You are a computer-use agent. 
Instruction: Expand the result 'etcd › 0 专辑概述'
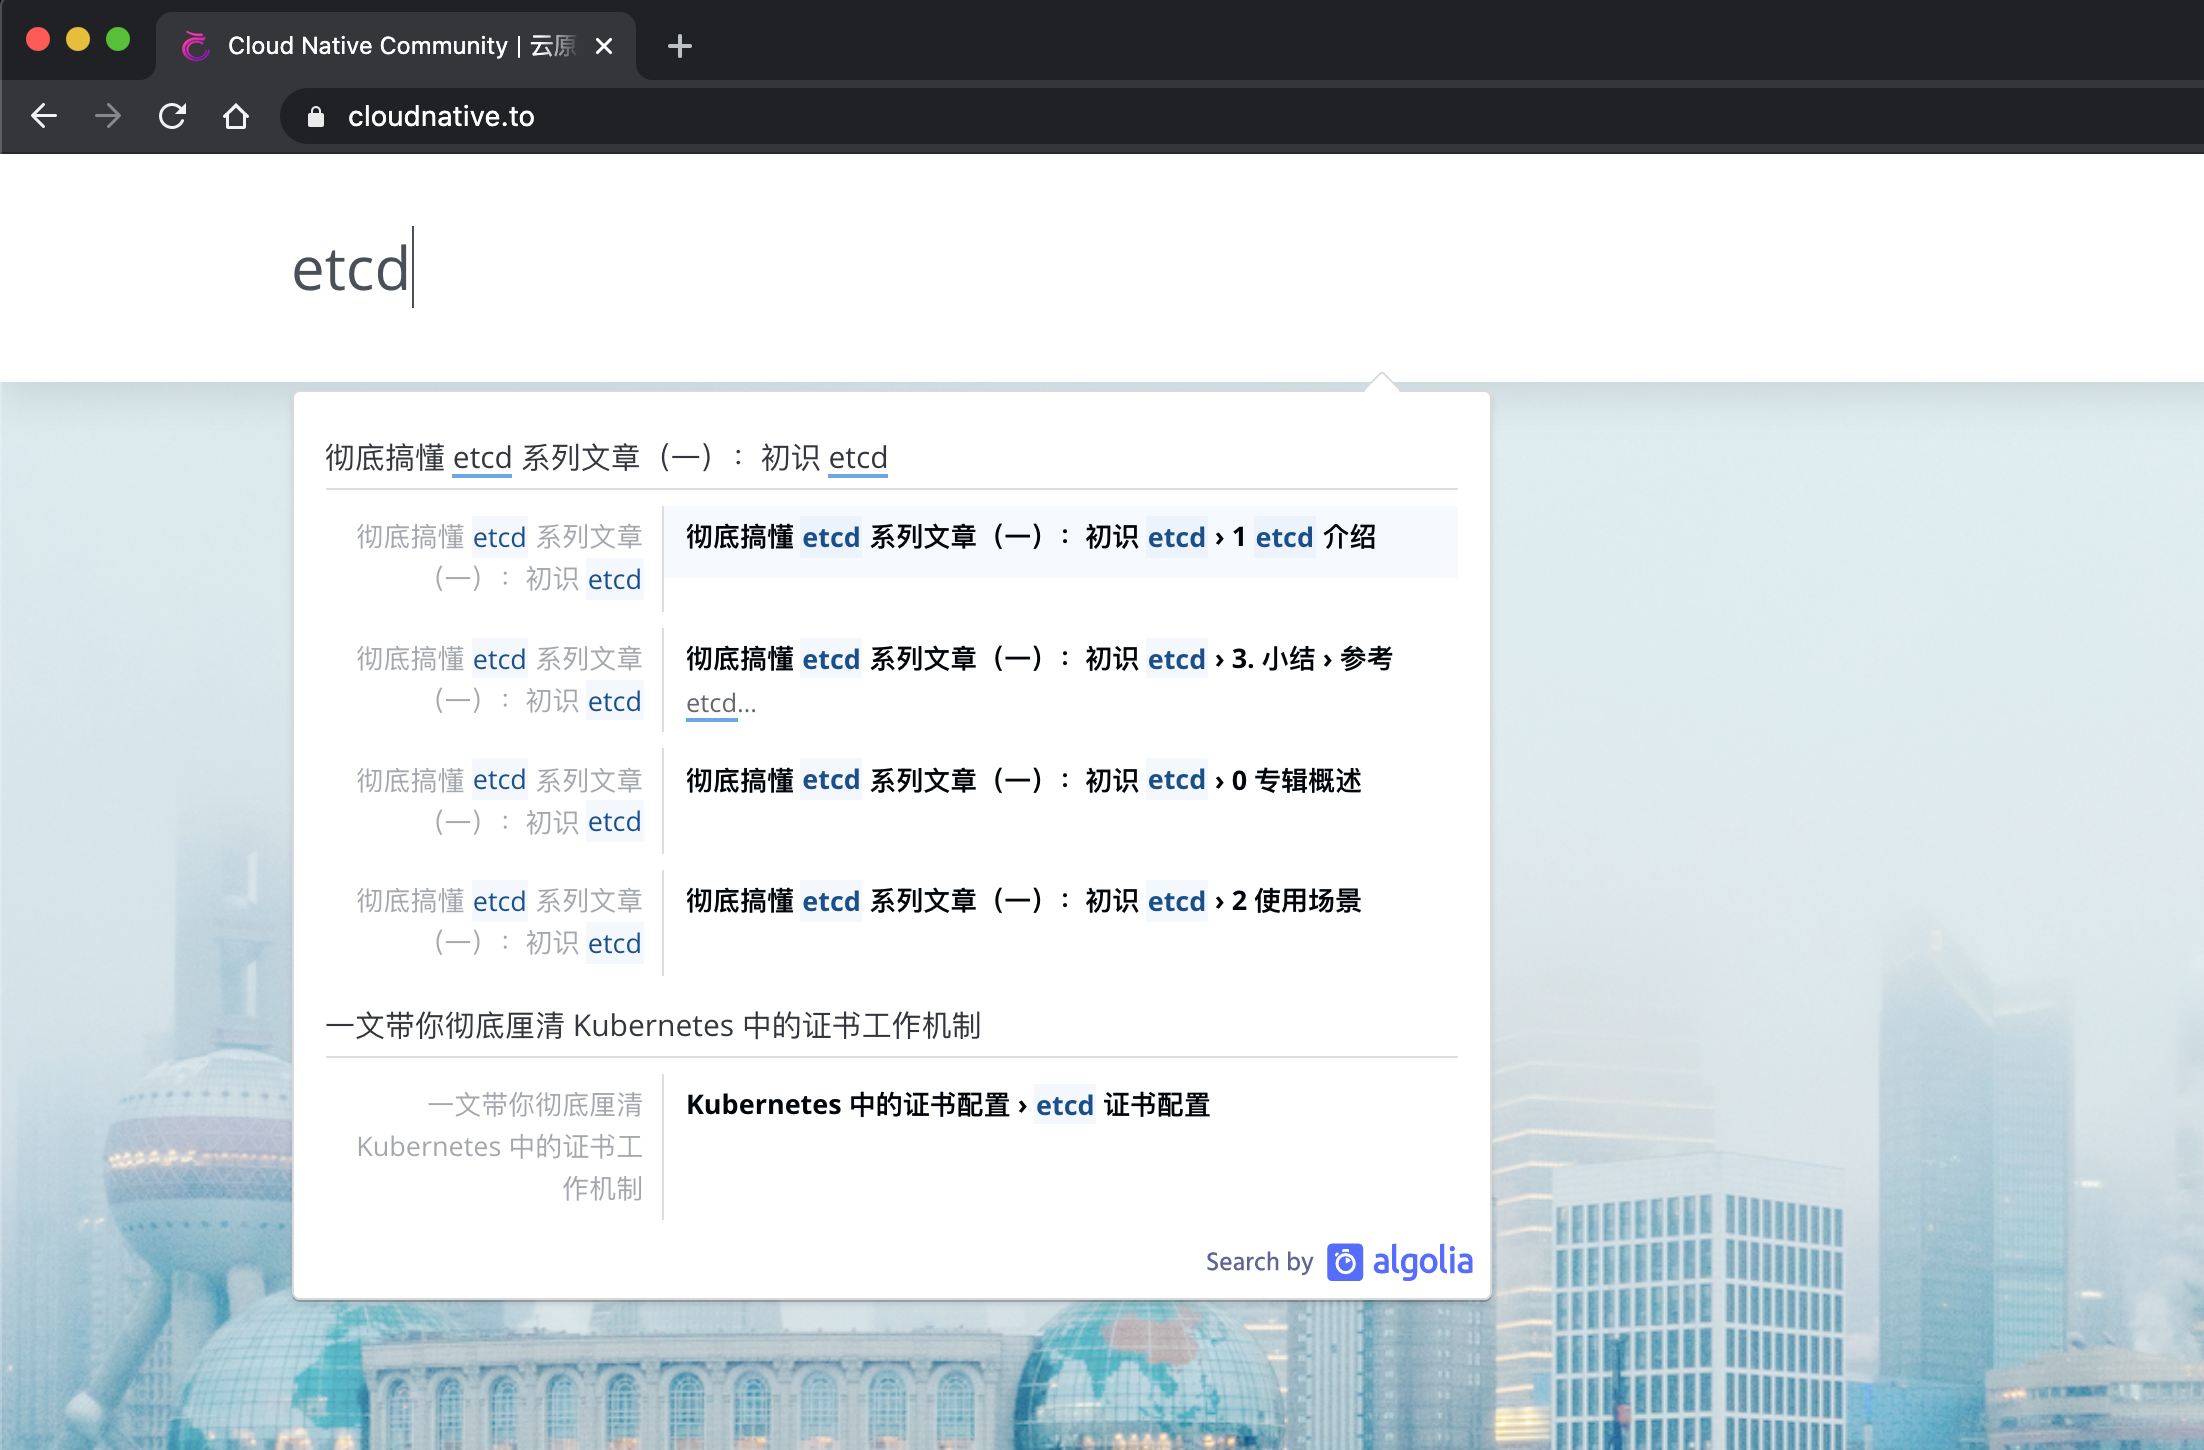[x=1025, y=780]
